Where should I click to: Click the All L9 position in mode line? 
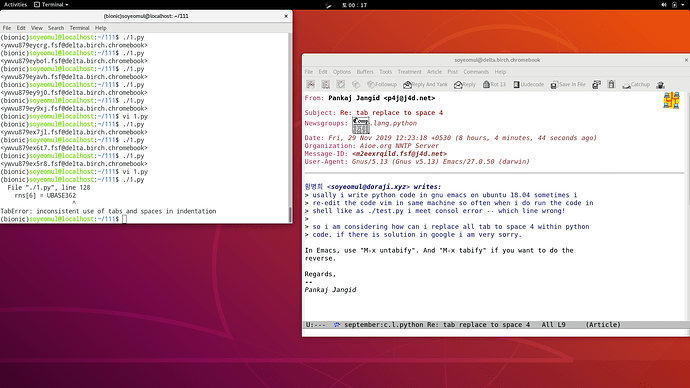click(553, 325)
